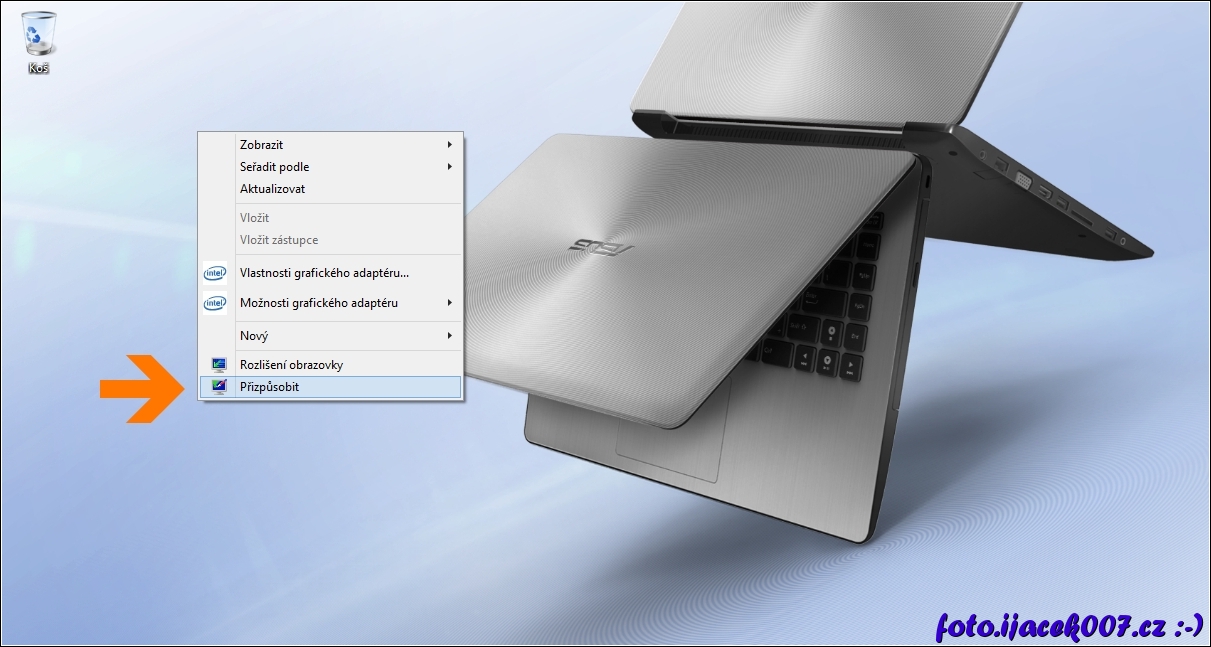This screenshot has width=1211, height=647.
Task: Click Aktualizovat to refresh desktop
Action: pyautogui.click(x=272, y=189)
